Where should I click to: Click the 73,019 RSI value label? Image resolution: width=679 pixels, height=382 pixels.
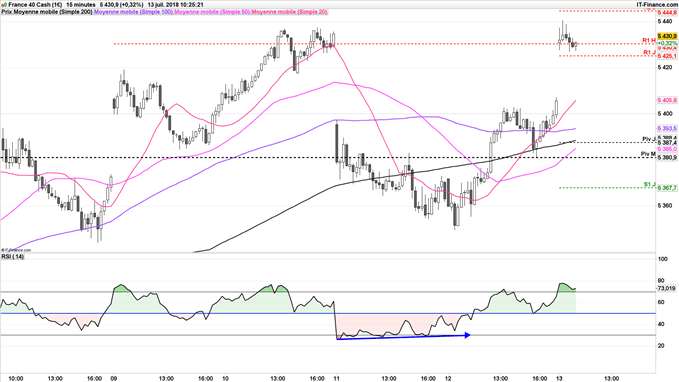point(666,288)
